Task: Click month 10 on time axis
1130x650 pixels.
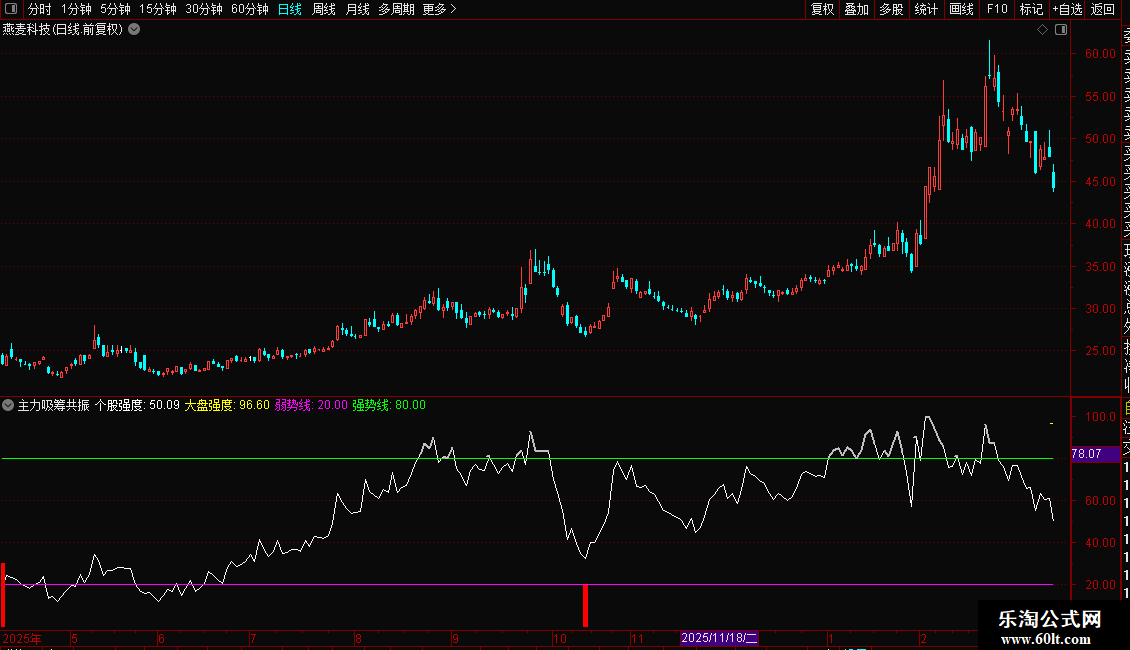Action: 560,638
